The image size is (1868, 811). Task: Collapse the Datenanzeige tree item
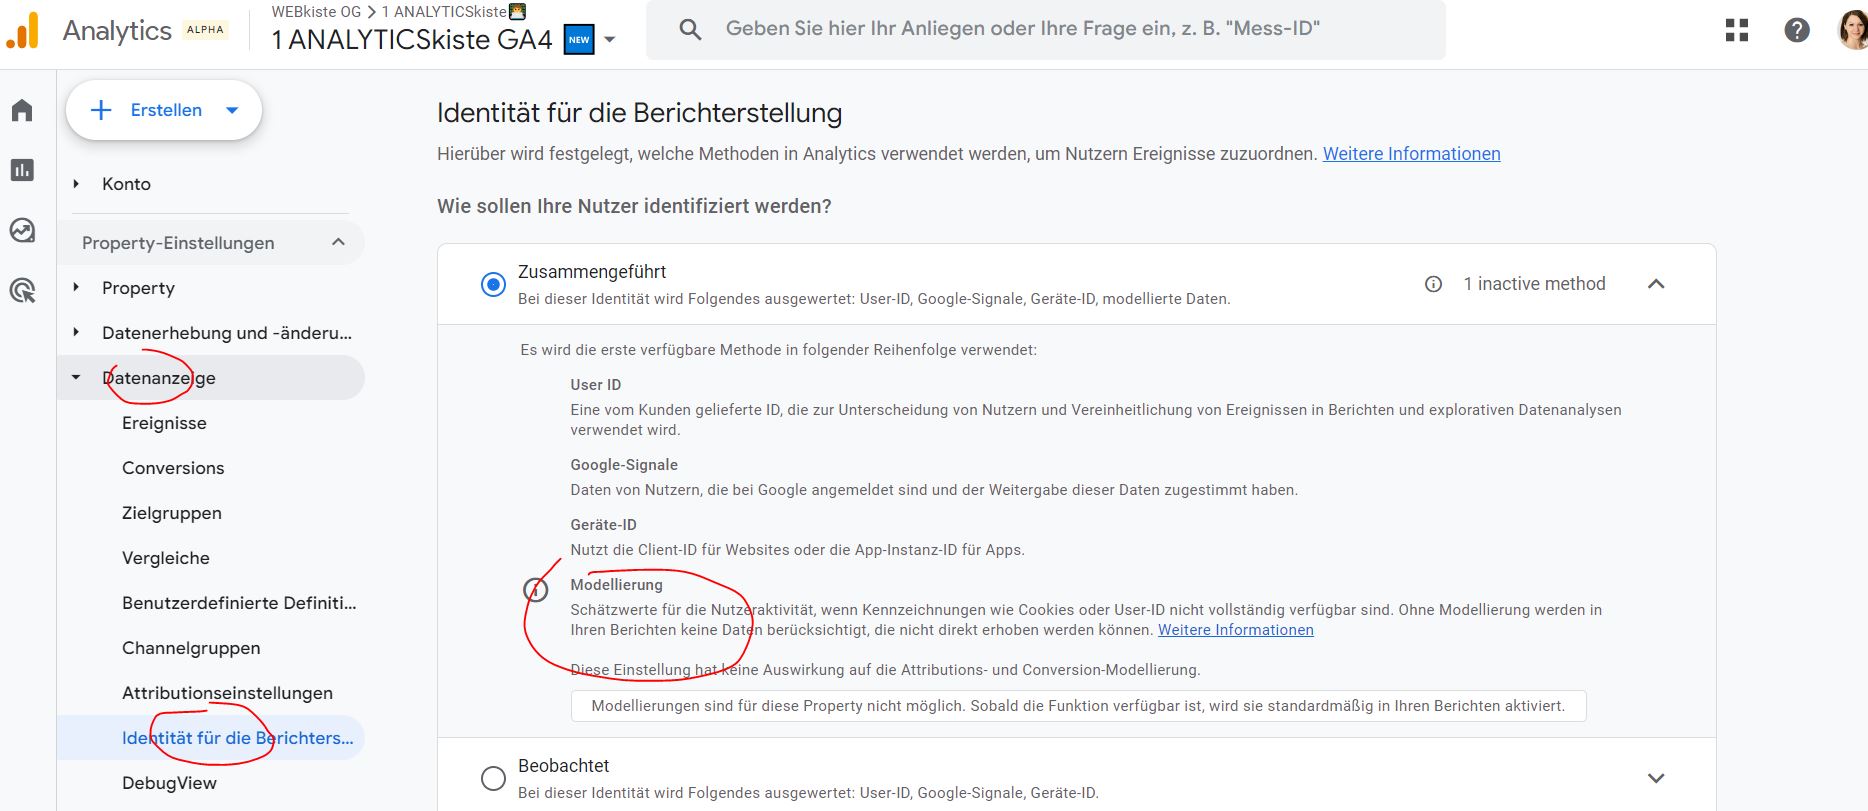coord(76,378)
